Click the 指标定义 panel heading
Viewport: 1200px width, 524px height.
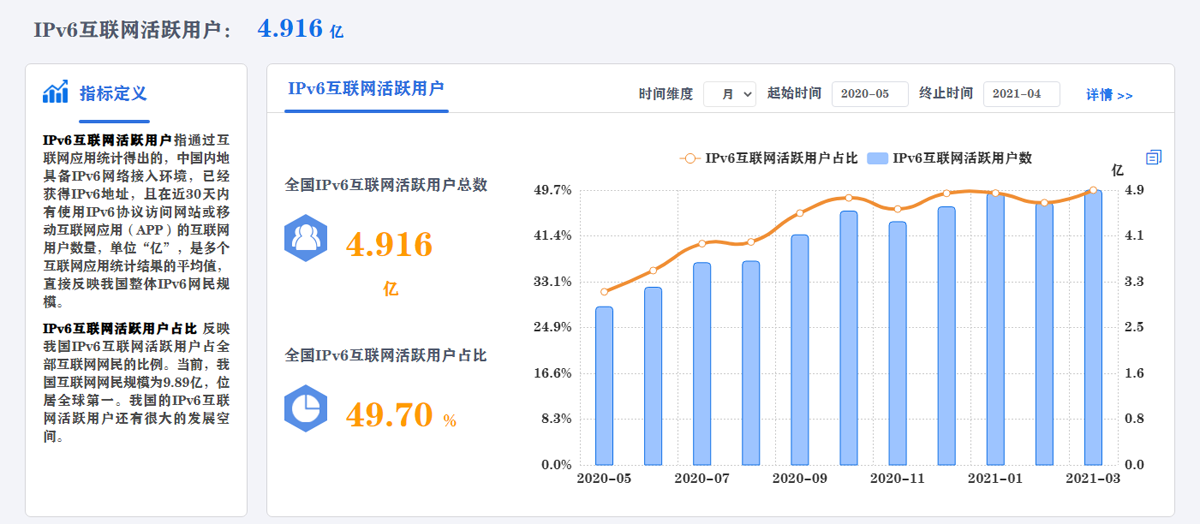pos(113,93)
